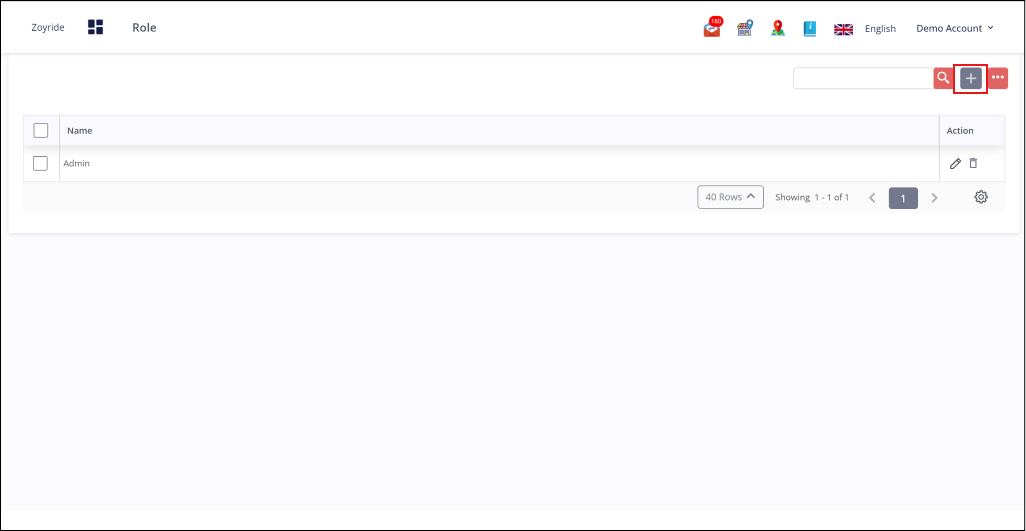Go to next page arrow
The image size is (1026, 531).
click(x=934, y=198)
